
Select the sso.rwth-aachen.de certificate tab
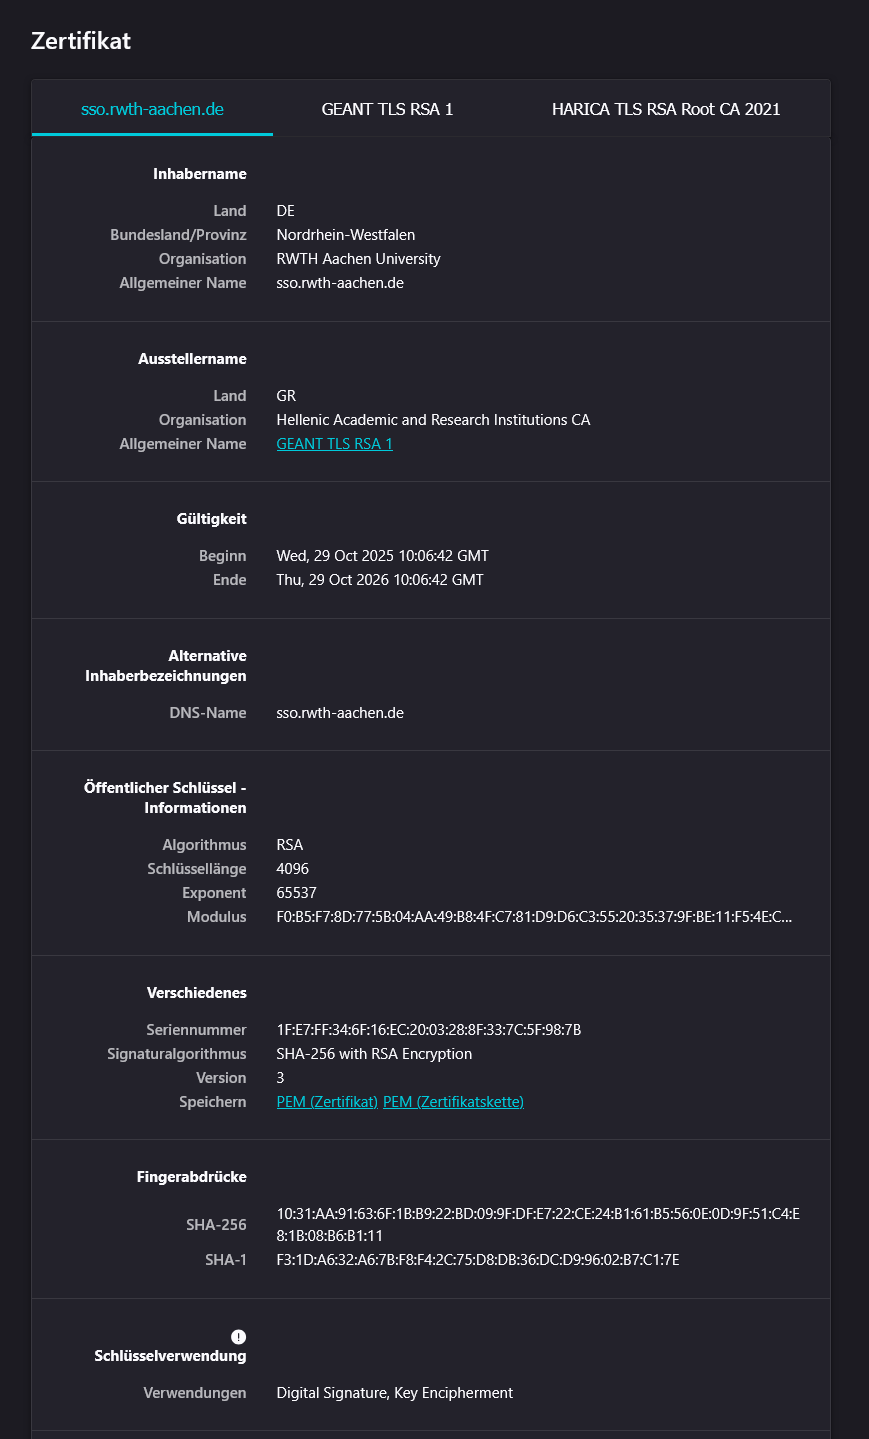[152, 109]
